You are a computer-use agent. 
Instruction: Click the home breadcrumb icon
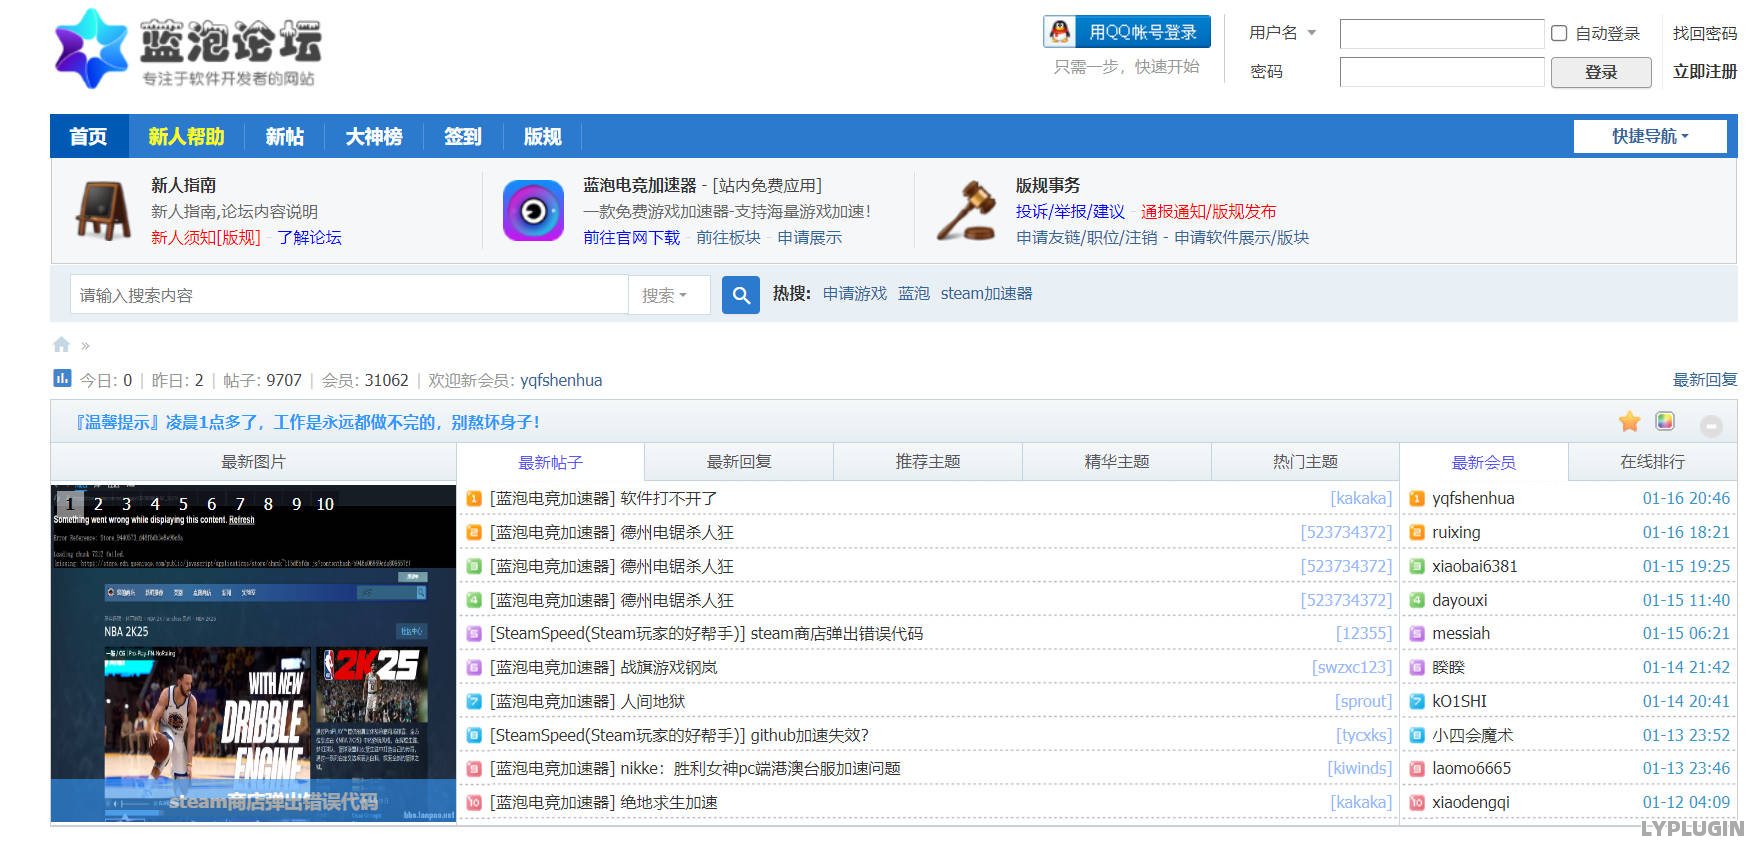pos(61,345)
